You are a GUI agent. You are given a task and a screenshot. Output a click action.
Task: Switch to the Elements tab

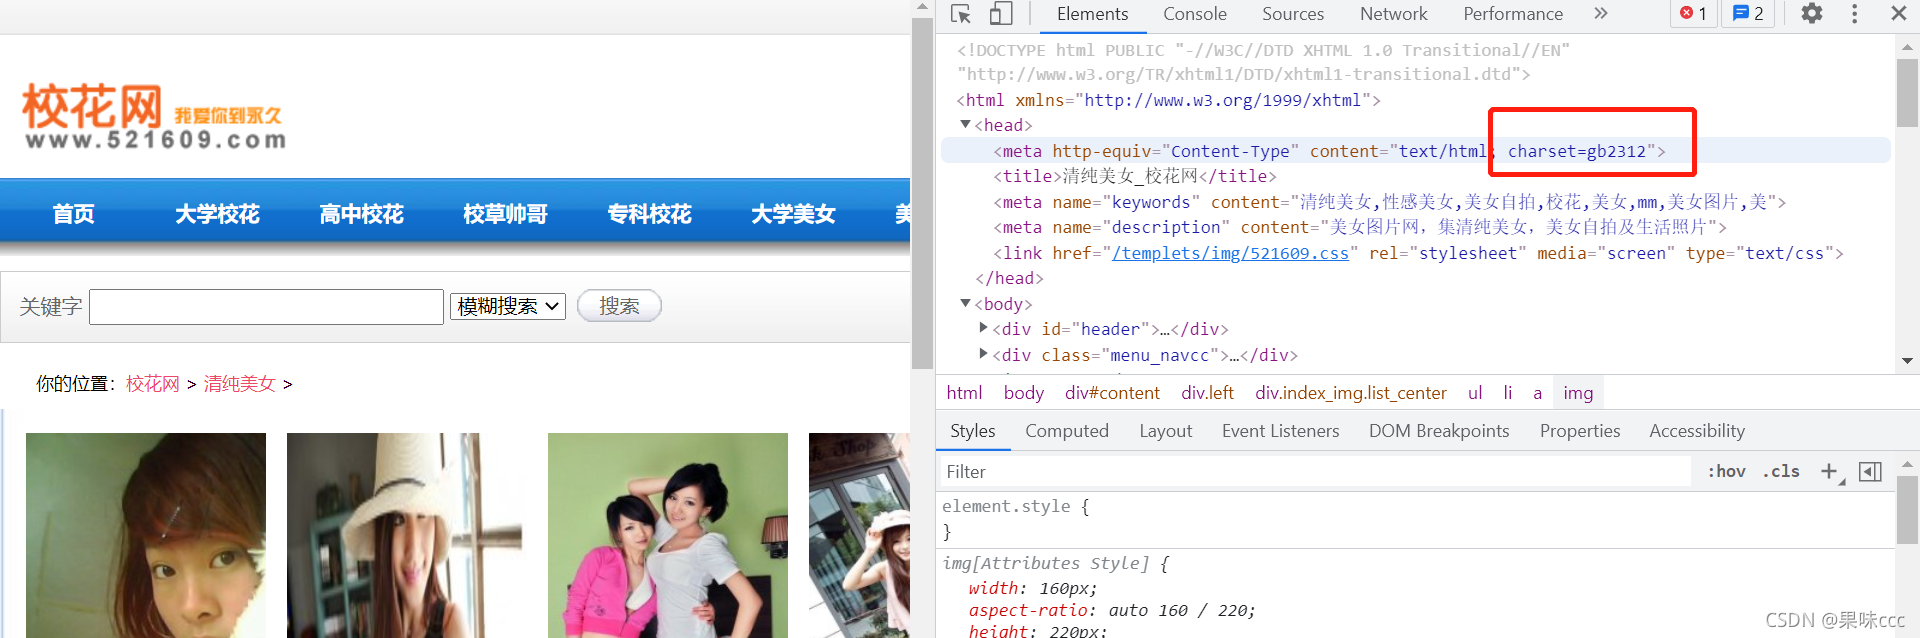(1092, 14)
